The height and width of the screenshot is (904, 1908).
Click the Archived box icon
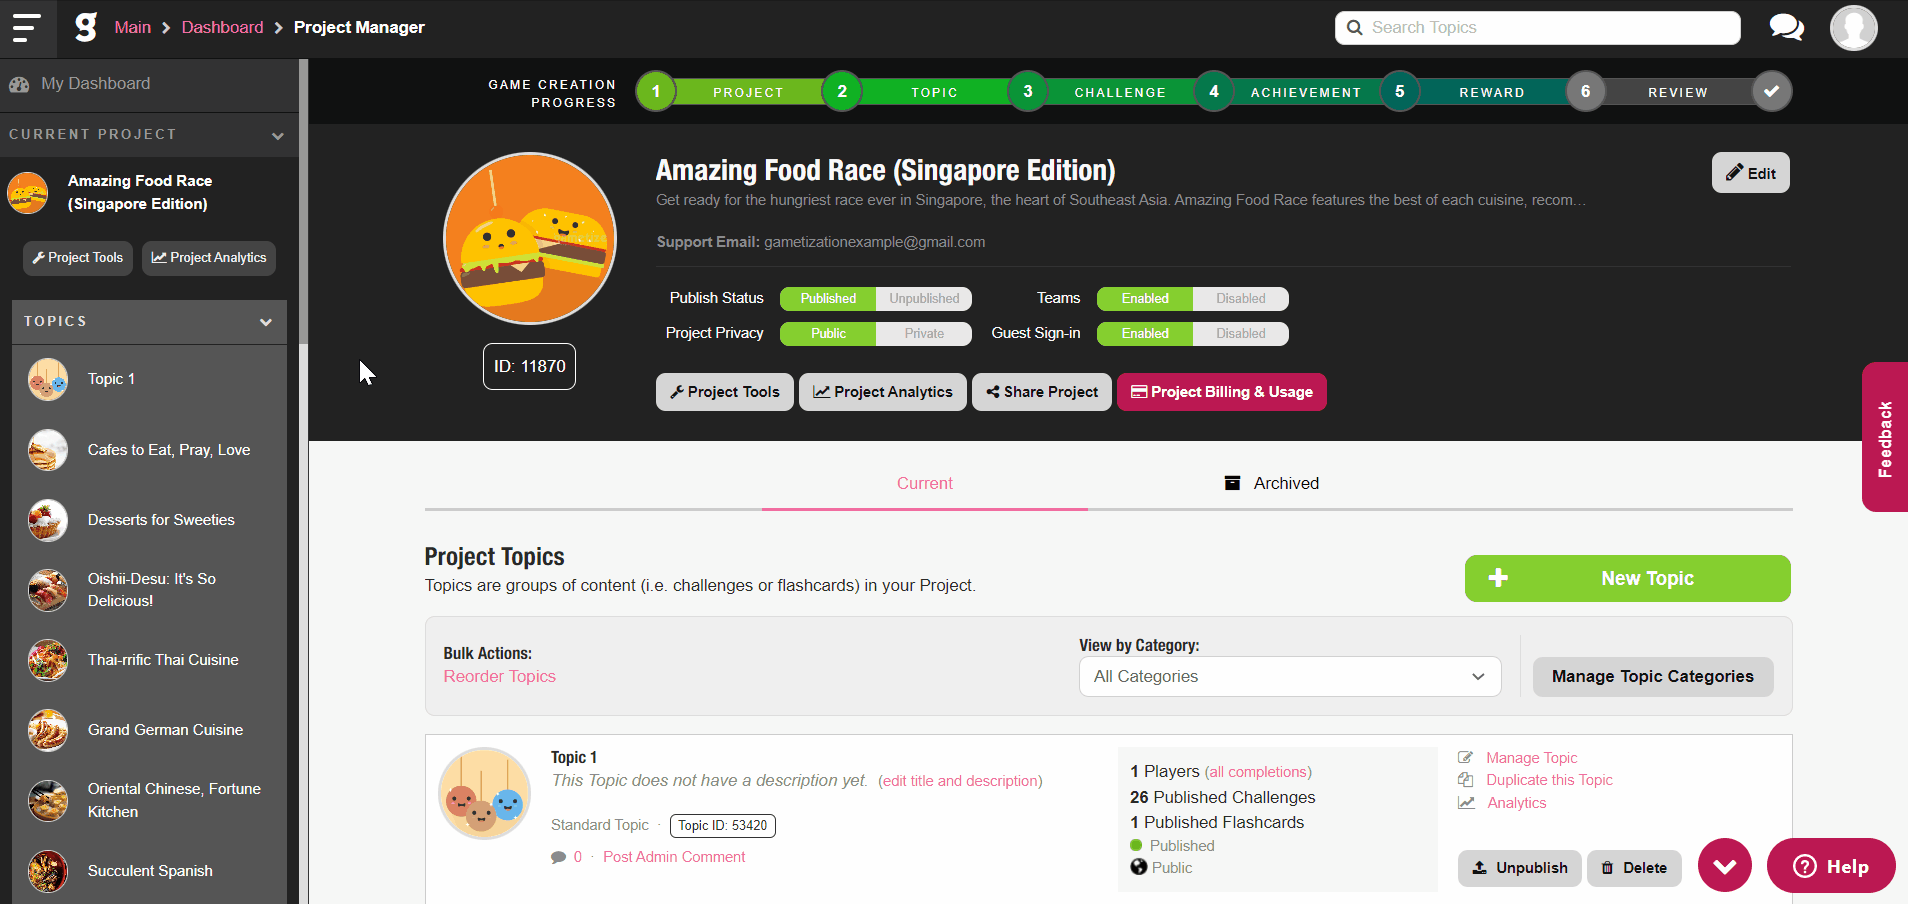pos(1233,483)
